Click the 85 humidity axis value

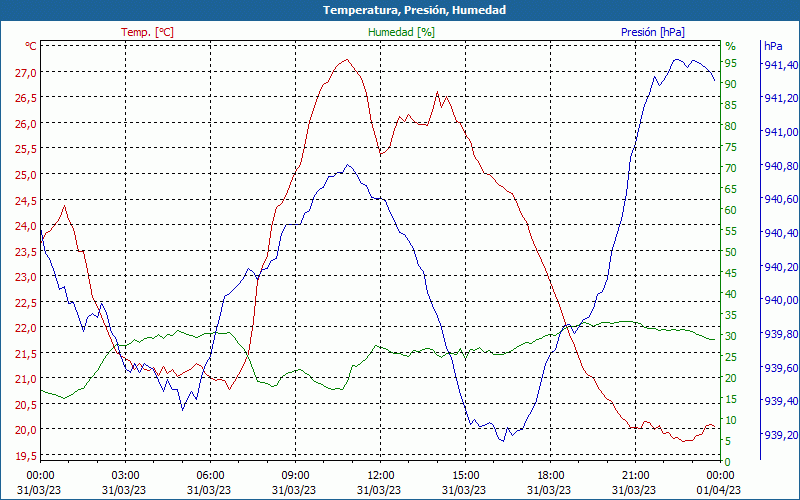[731, 105]
